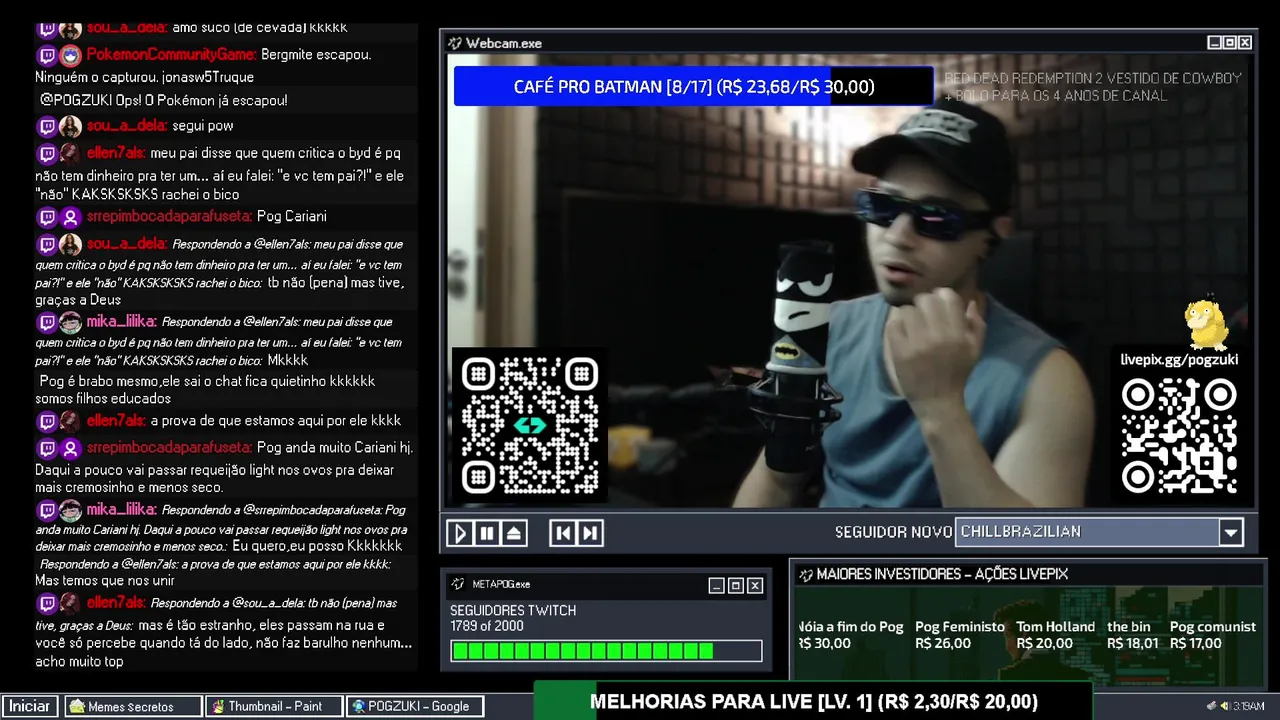The height and width of the screenshot is (720, 1280).
Task: Click the 'Nóia a fim do Pog R$ 30,00' entry
Action: [851, 635]
